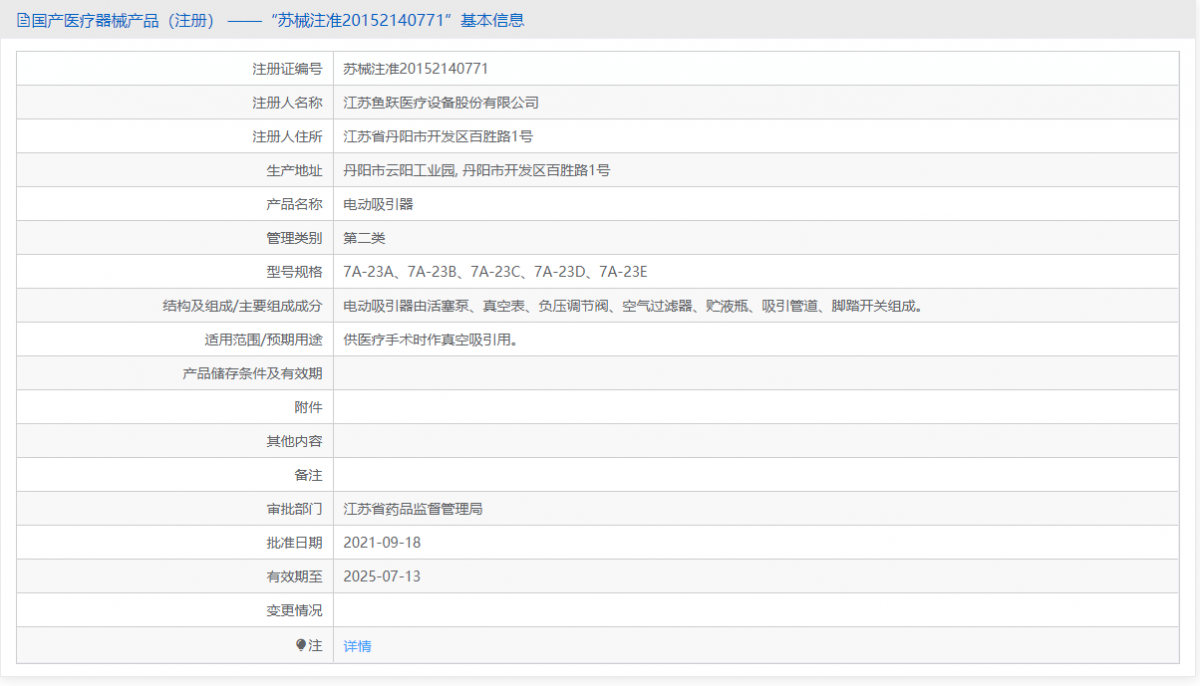Click the page title 国产医疗器械产品（注册）
1200x686 pixels.
(123, 20)
